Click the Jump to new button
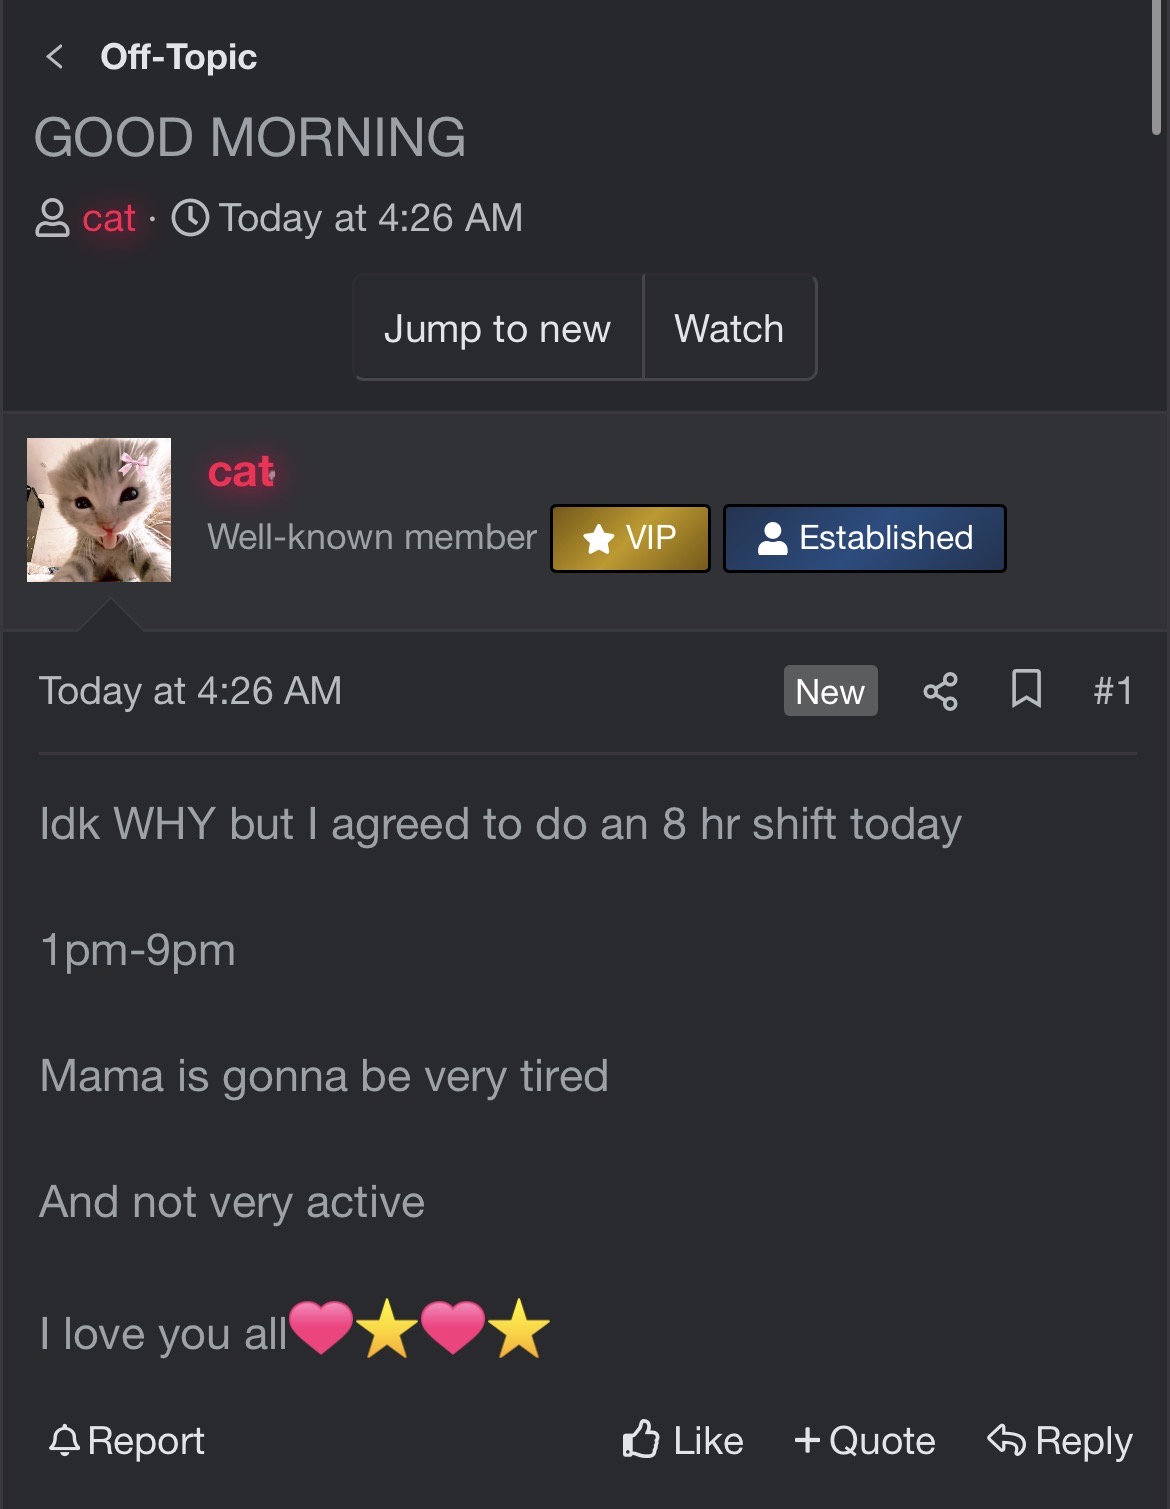This screenshot has width=1170, height=1509. (x=498, y=328)
